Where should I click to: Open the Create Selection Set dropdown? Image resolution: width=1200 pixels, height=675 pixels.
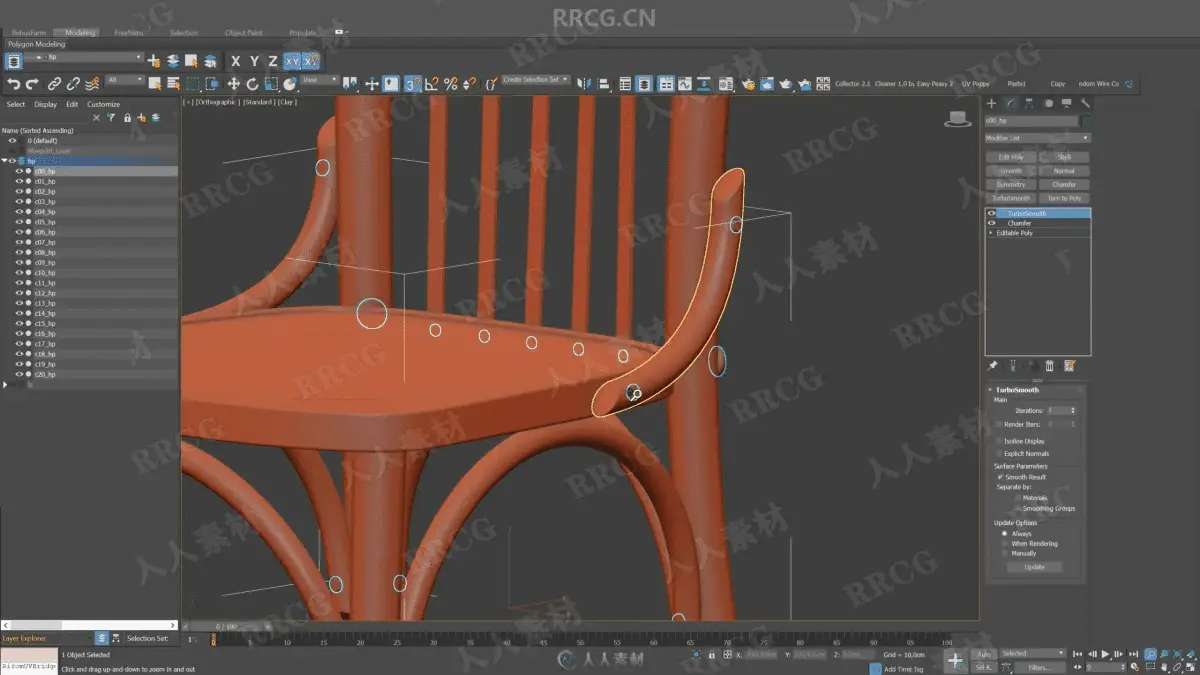[x=535, y=80]
